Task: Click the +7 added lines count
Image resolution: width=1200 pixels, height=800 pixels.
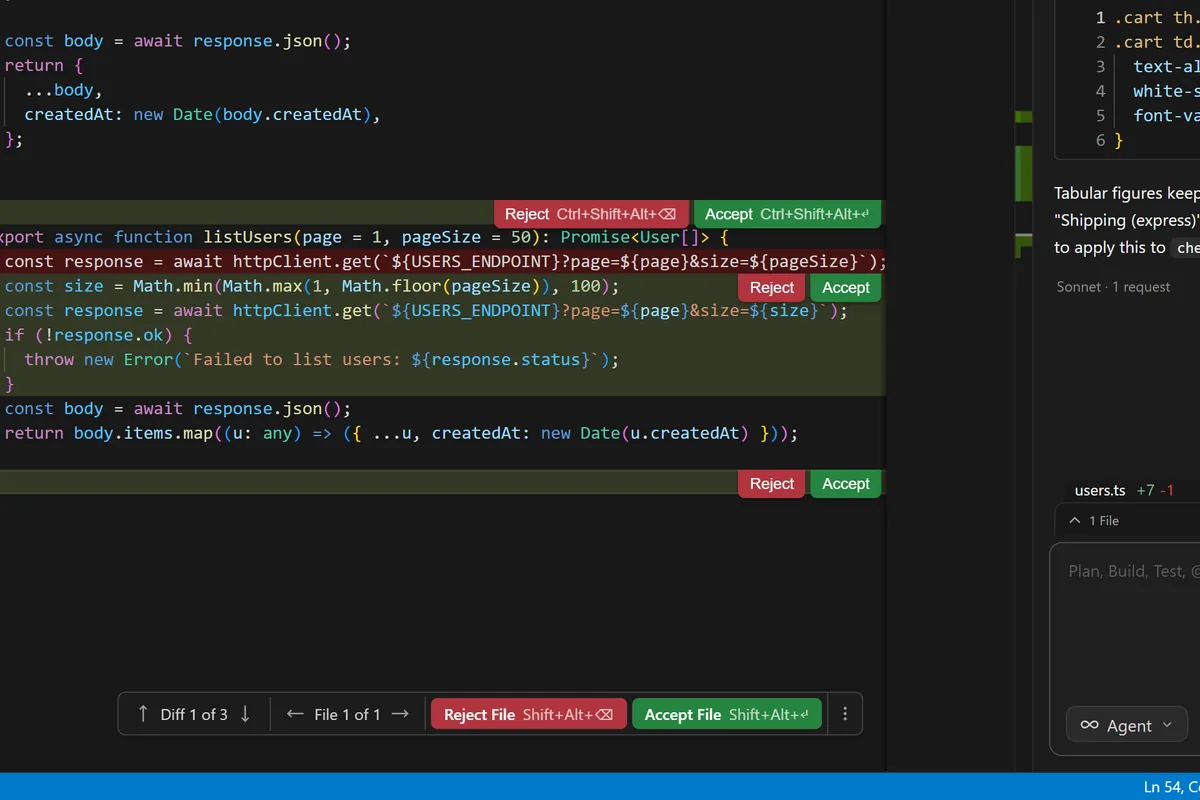Action: click(1145, 490)
